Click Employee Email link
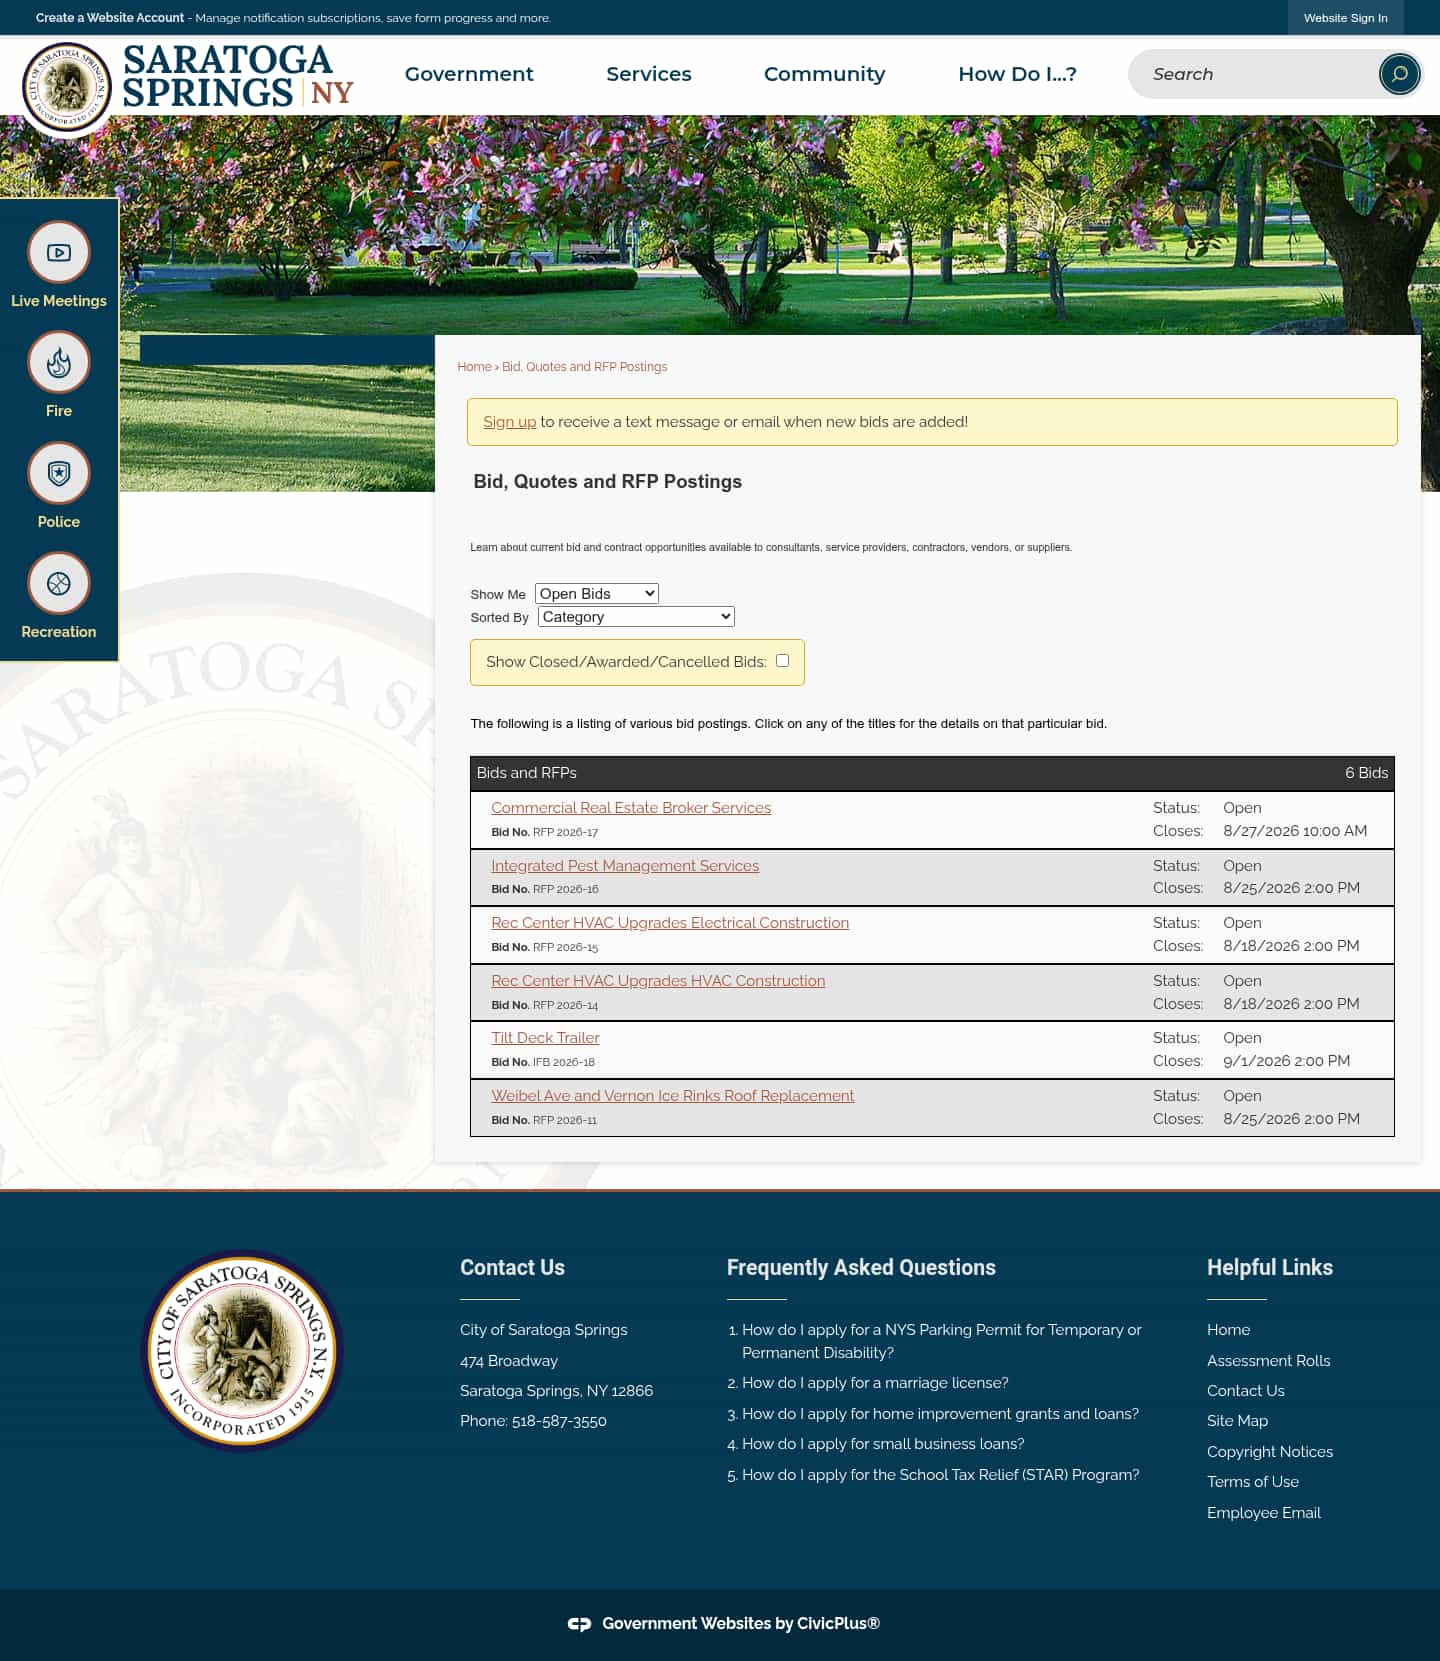 (1263, 1513)
